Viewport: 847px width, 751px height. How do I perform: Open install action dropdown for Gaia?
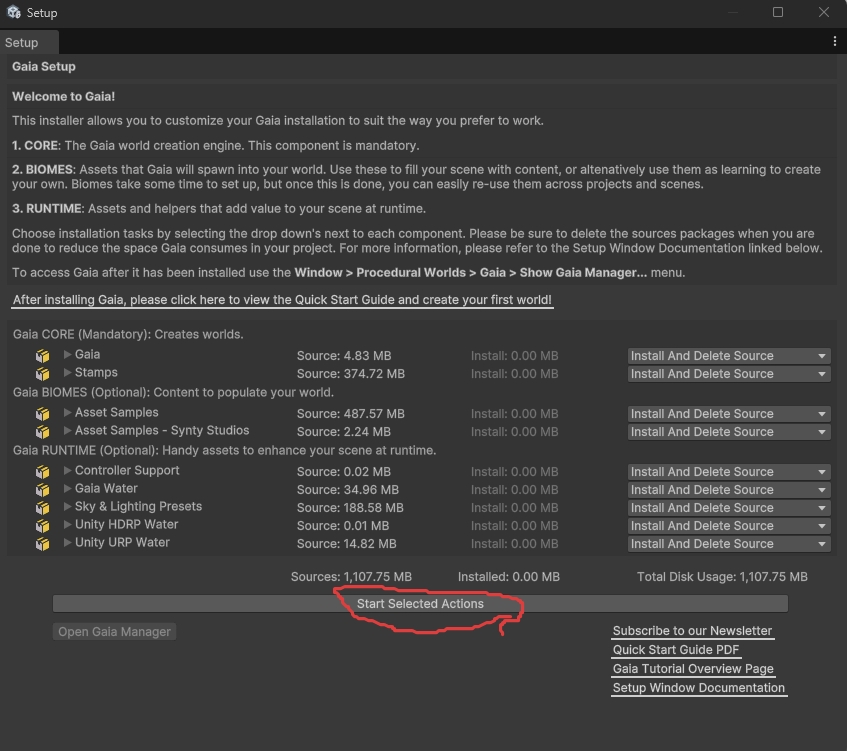[729, 356]
